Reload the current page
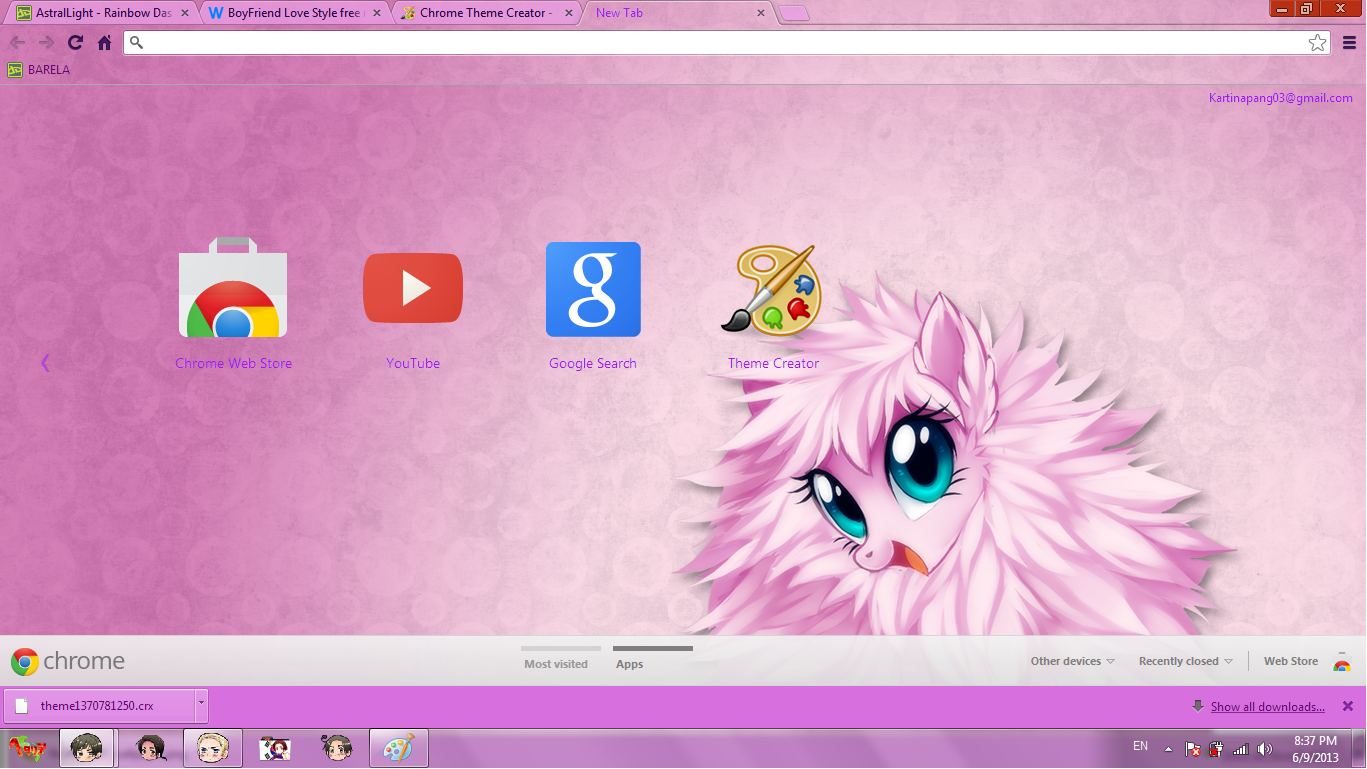The height and width of the screenshot is (769, 1367). [x=74, y=42]
